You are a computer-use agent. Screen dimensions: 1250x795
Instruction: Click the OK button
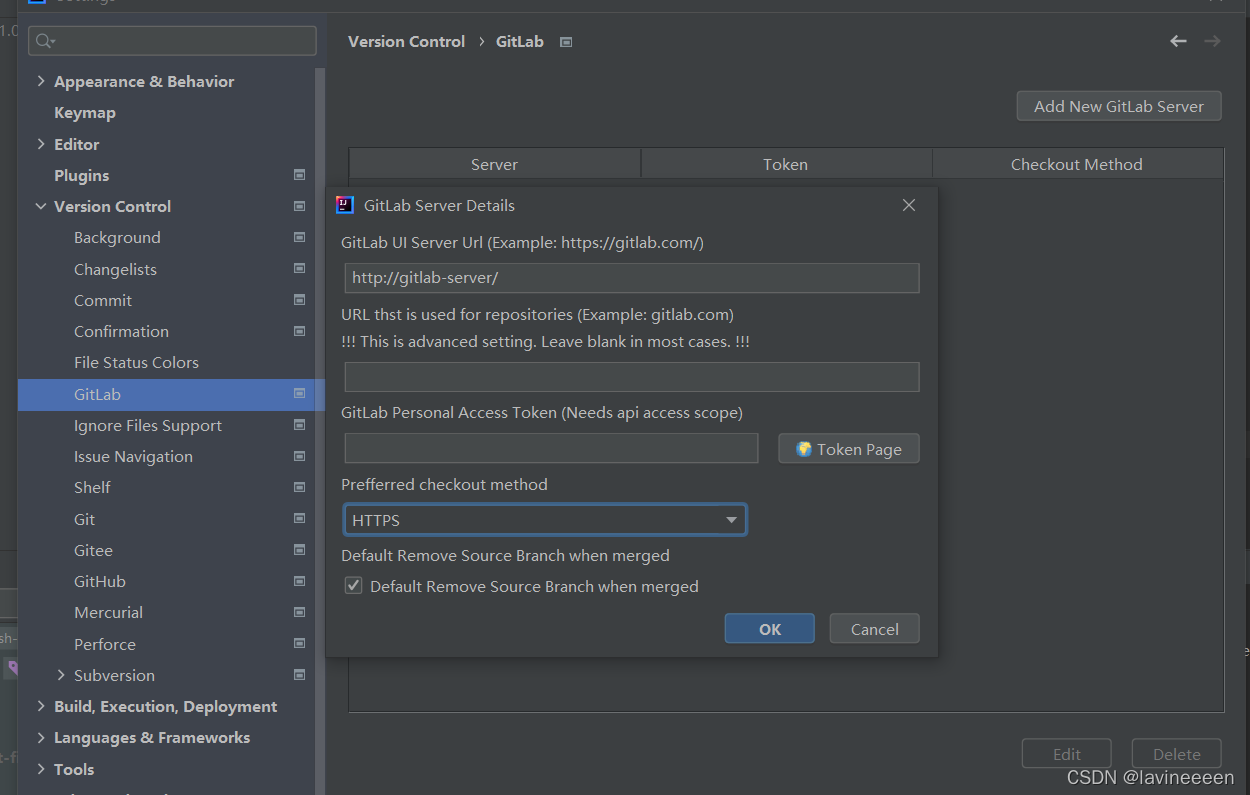coord(770,629)
